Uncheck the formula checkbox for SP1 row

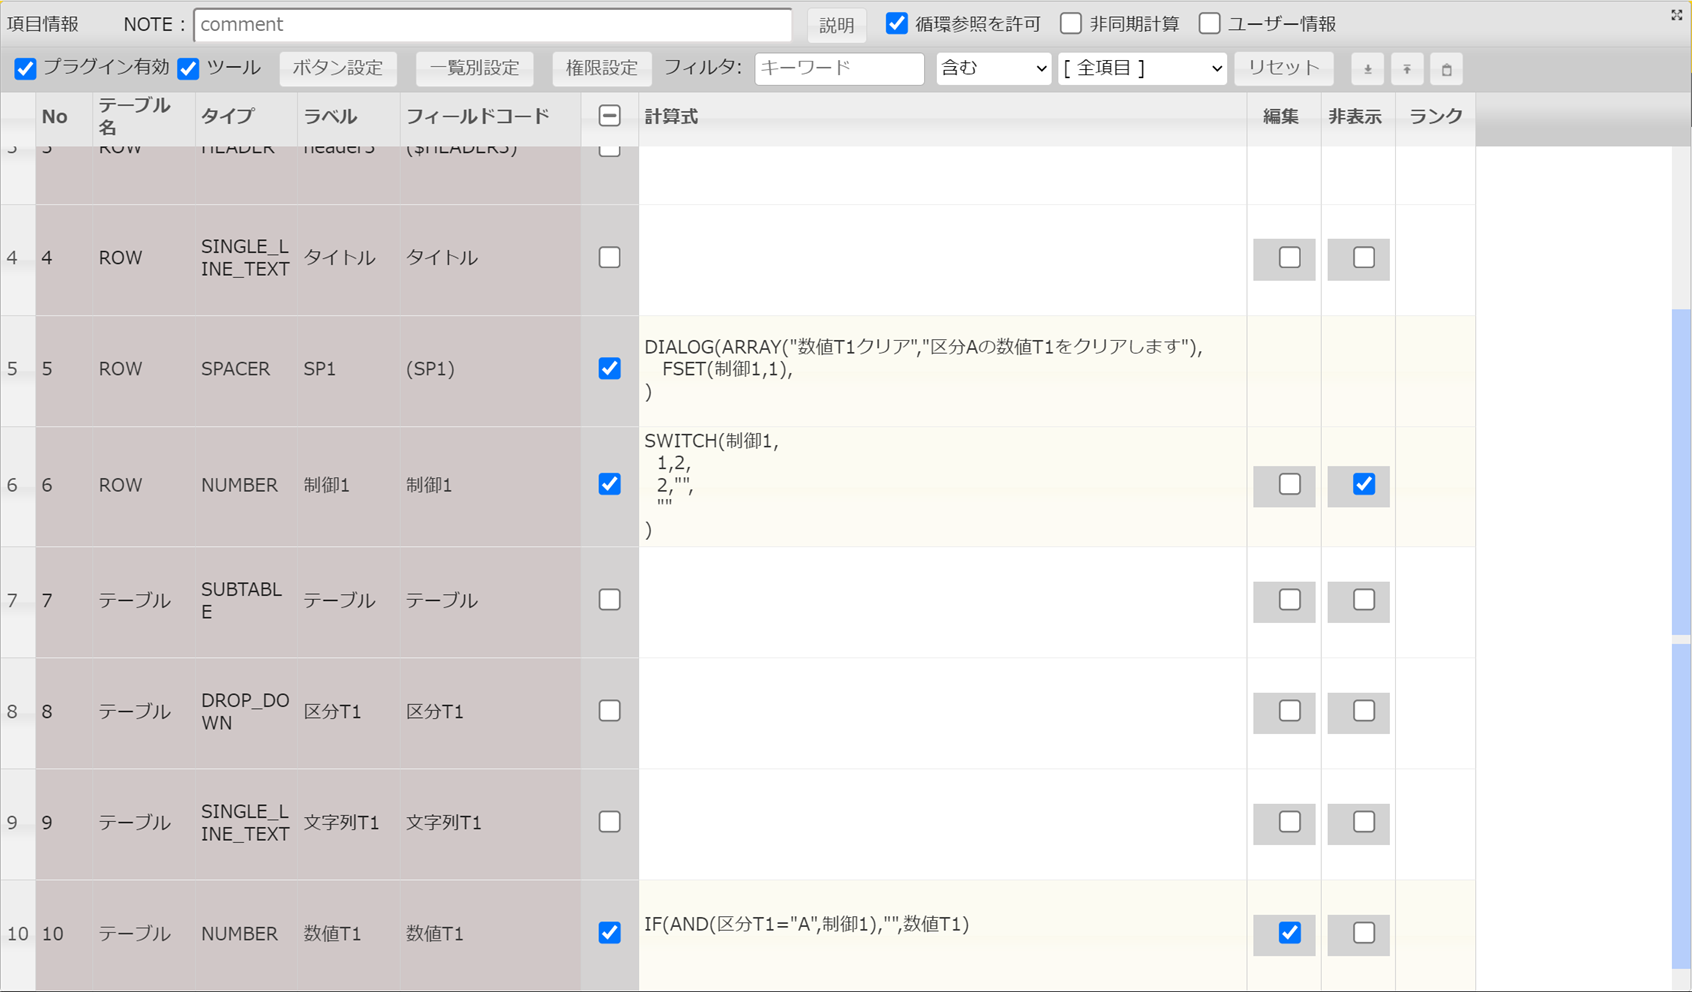[x=609, y=368]
